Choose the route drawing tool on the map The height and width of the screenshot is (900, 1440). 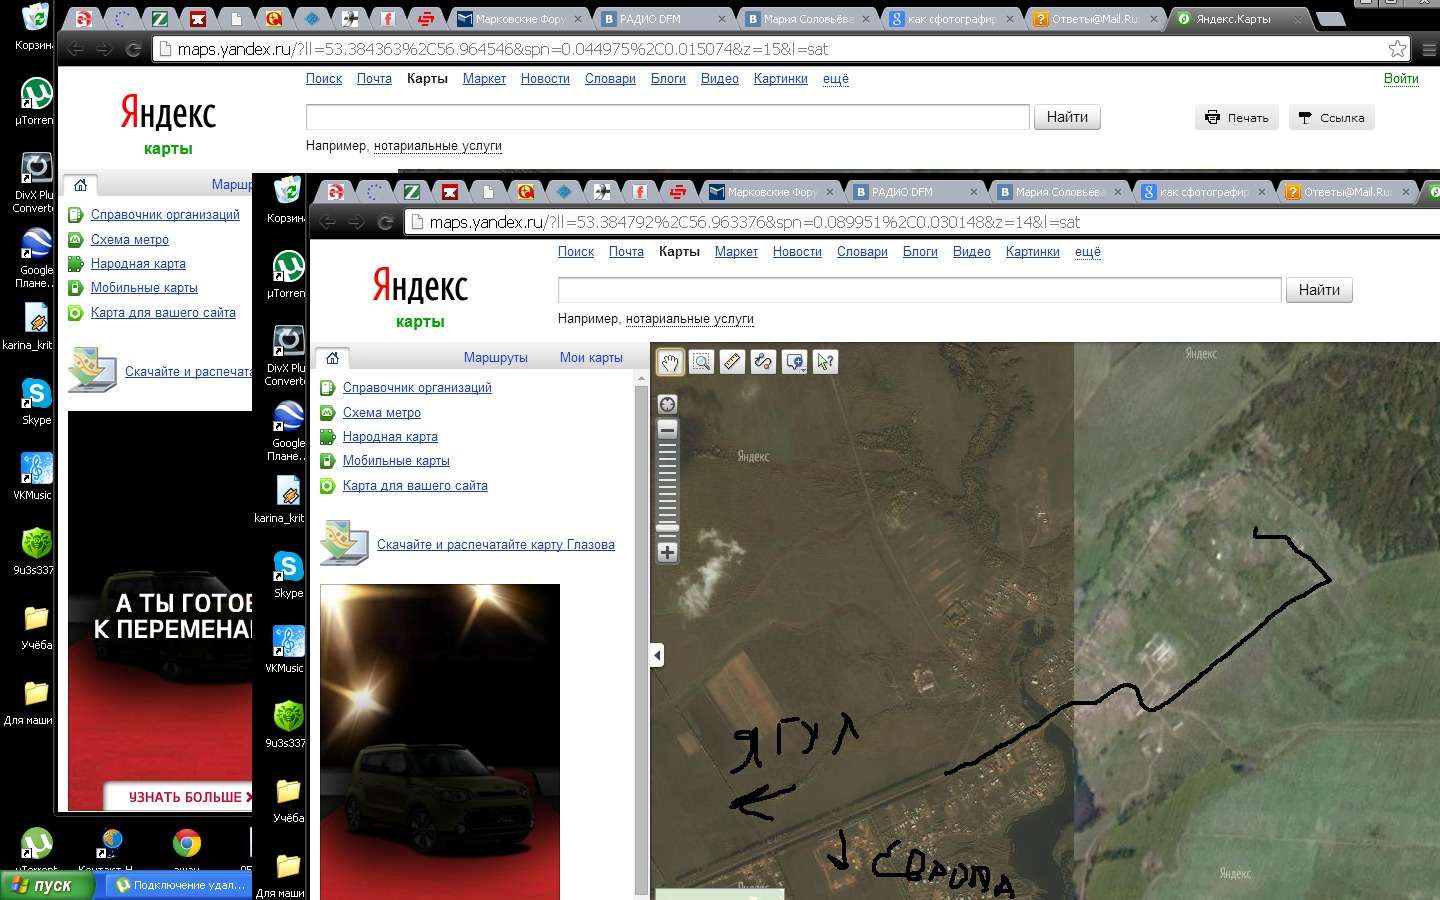point(763,362)
